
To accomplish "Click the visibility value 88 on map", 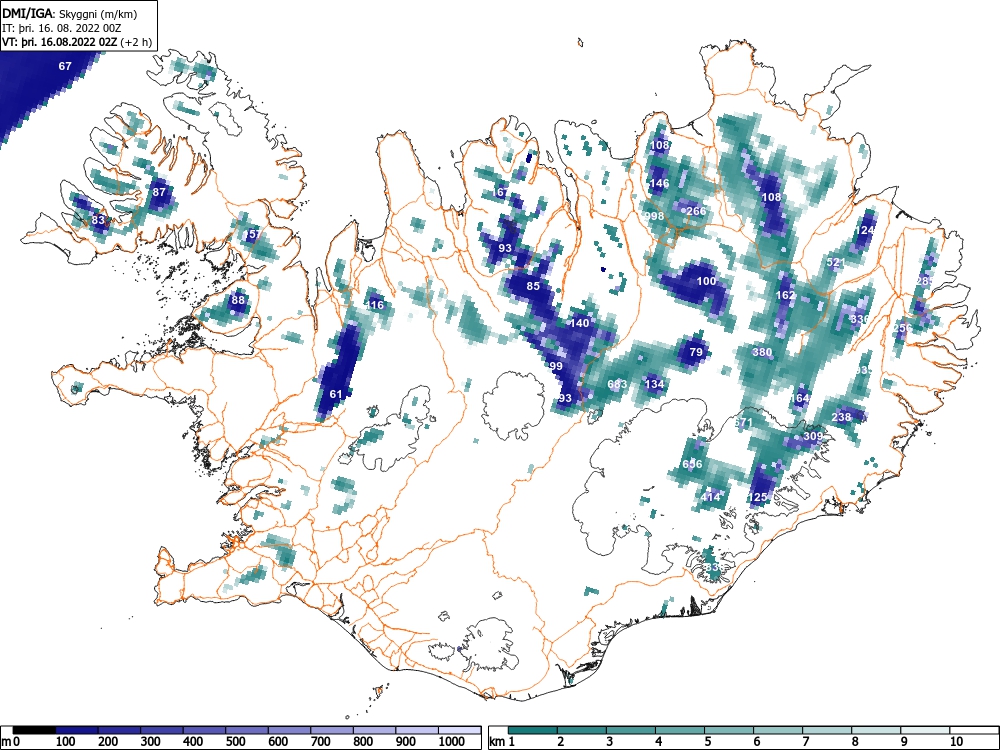I will [x=238, y=300].
